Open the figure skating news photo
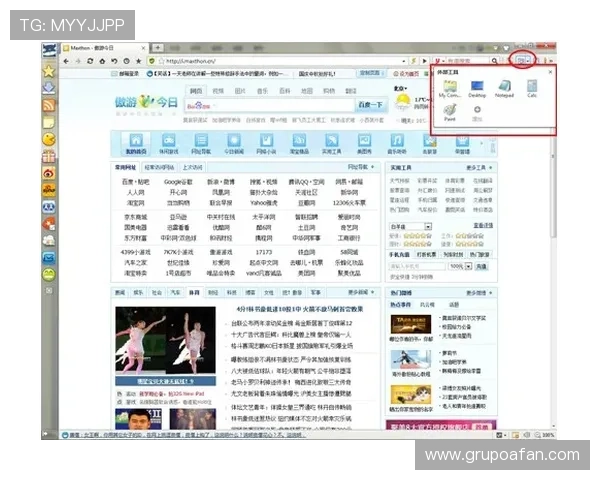The height and width of the screenshot is (480, 600). [x=165, y=341]
